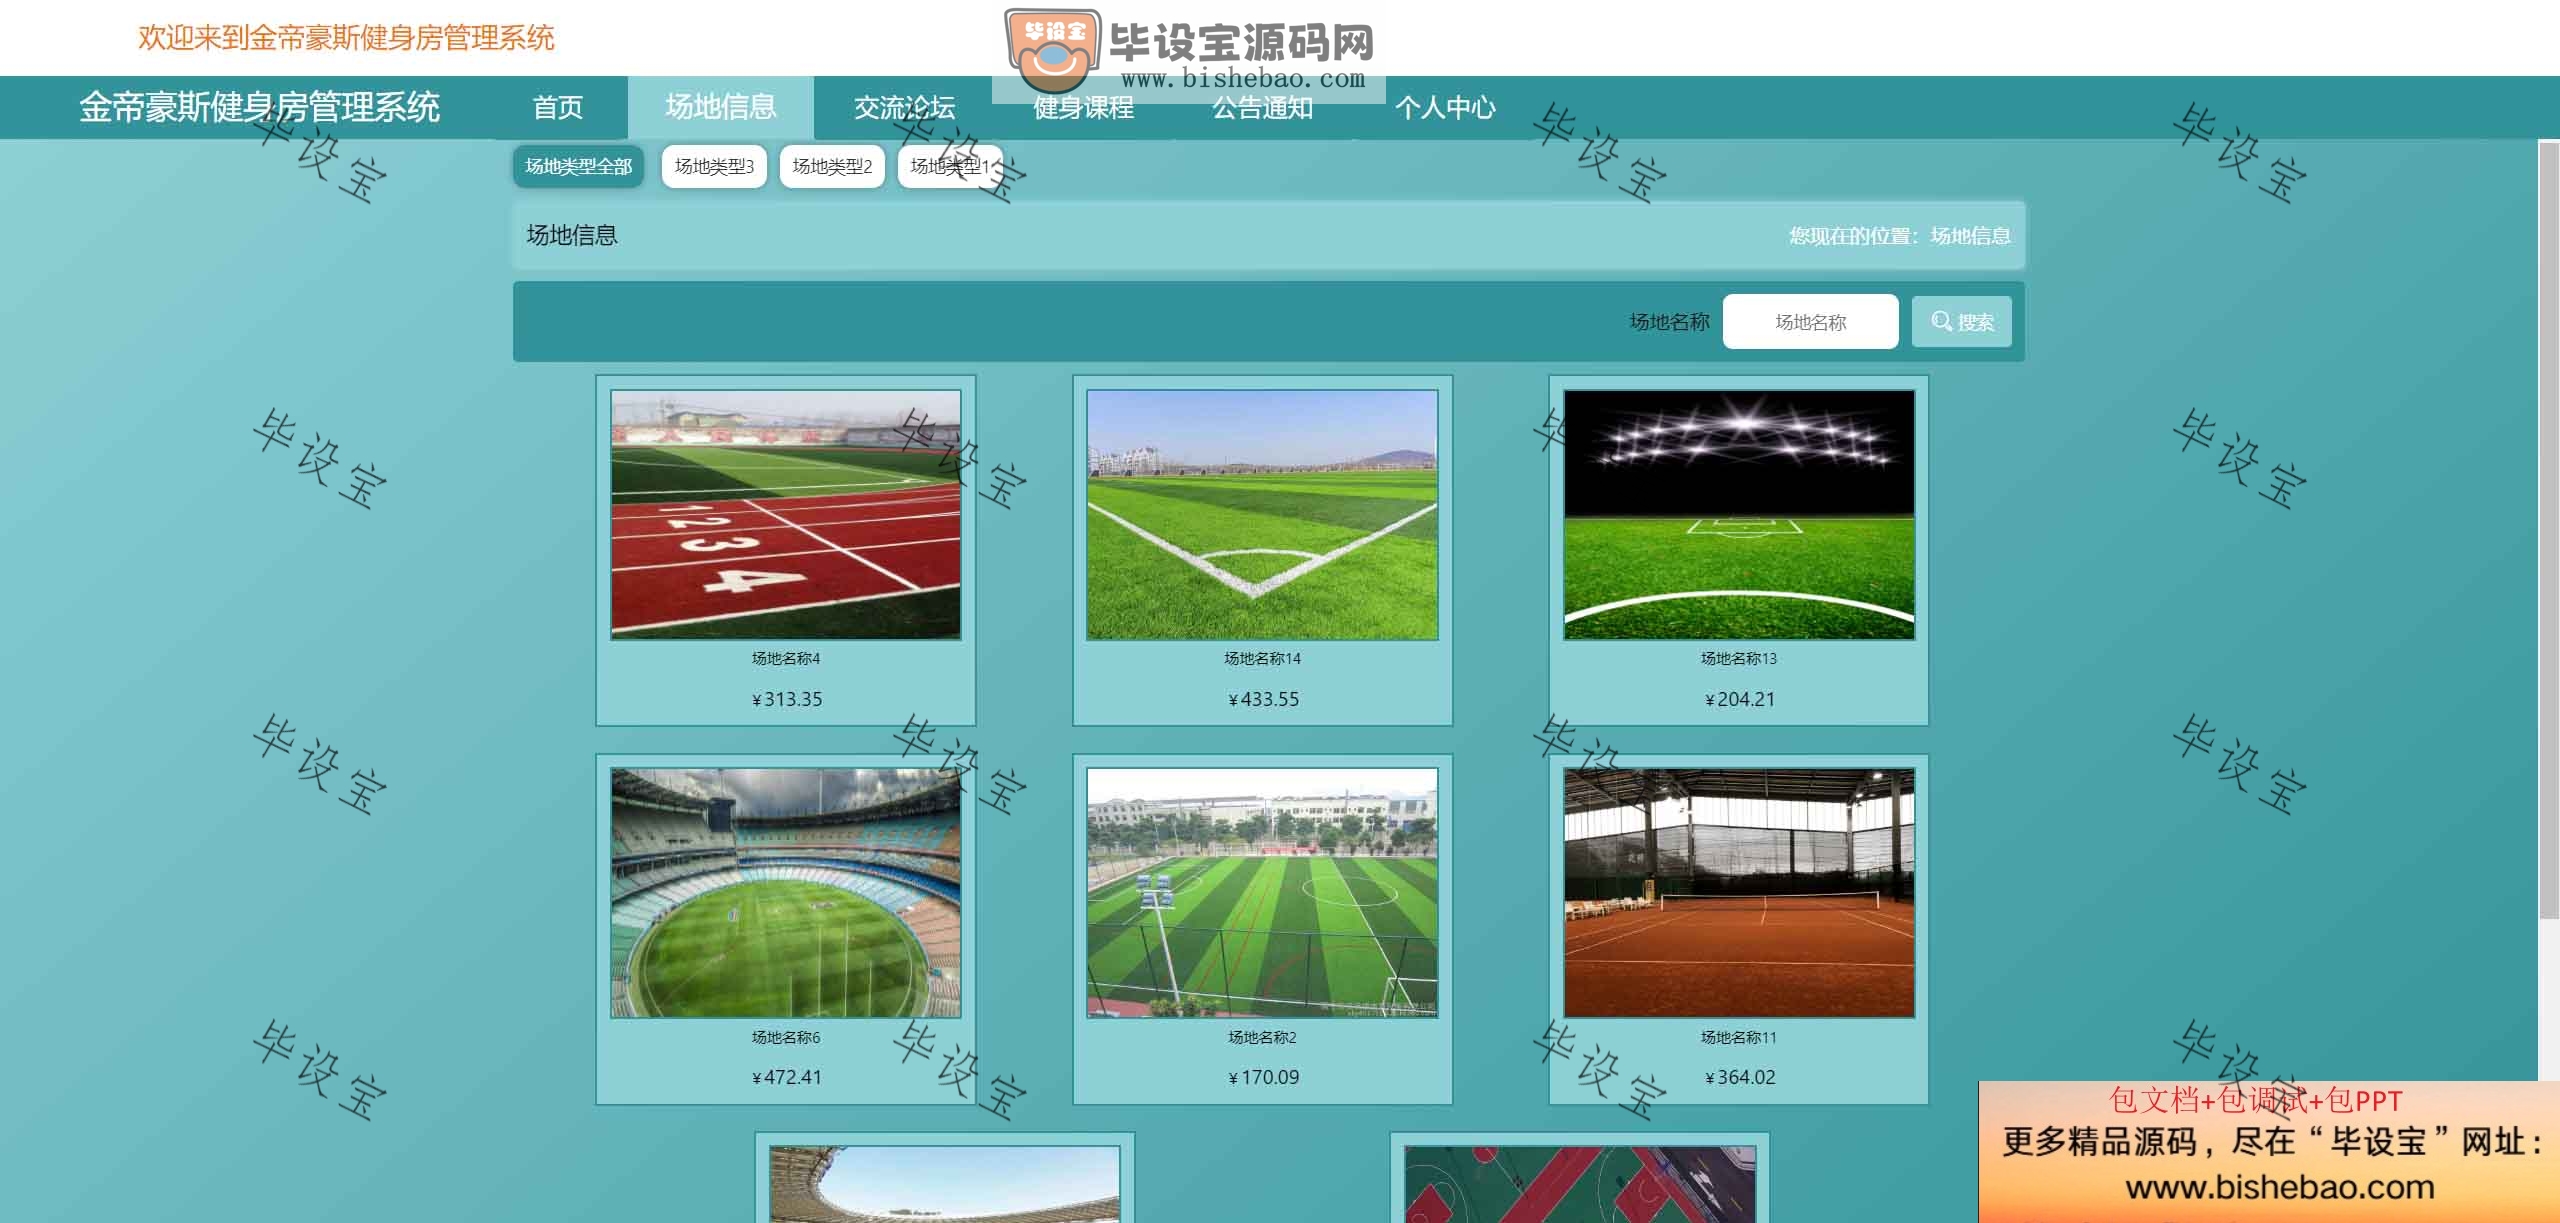The image size is (2560, 1223).
Task: Open the 场地名称11 tennis court thumbnail
Action: 1739,893
